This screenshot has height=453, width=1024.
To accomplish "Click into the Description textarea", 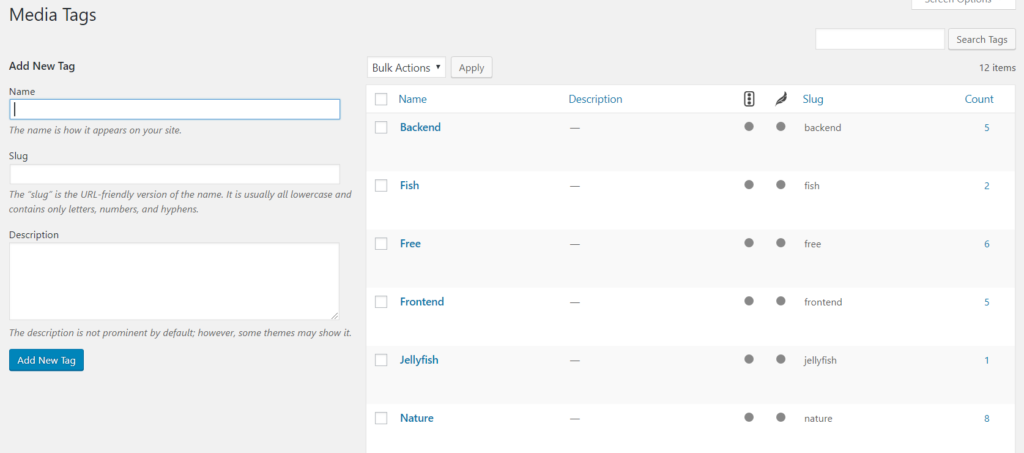I will (x=174, y=281).
